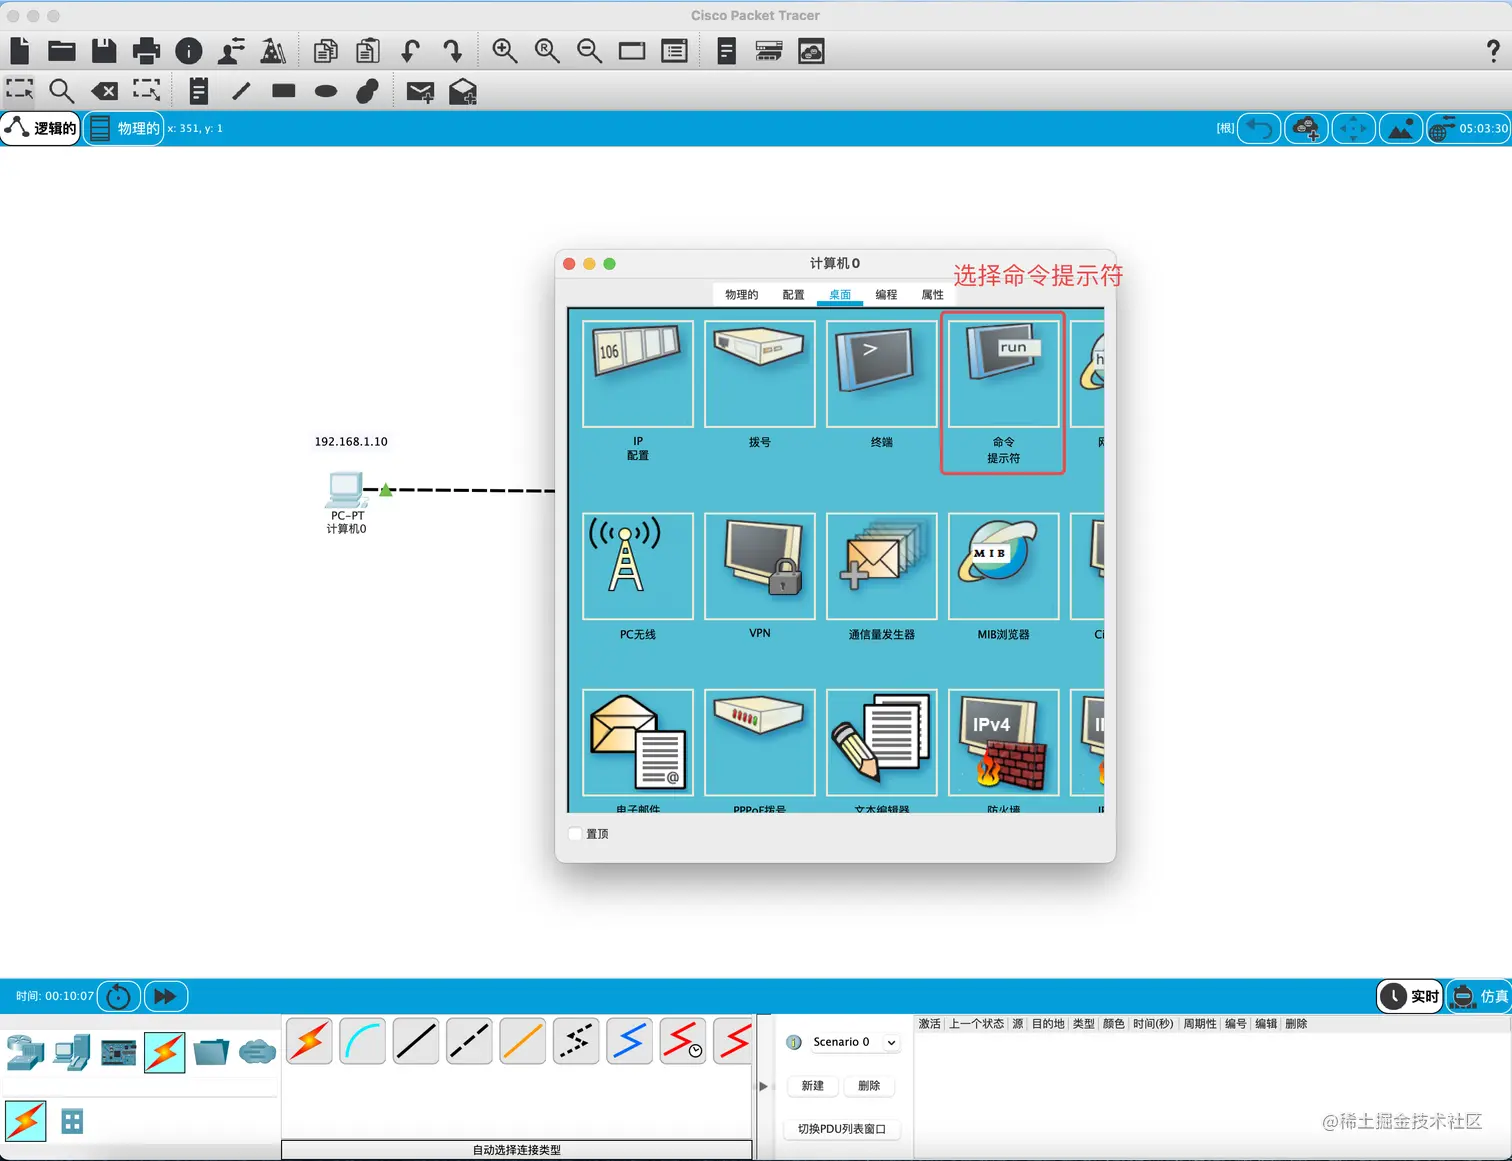Viewport: 1512px width, 1161px height.
Task: Switch to the 属性 tab
Action: 932,295
